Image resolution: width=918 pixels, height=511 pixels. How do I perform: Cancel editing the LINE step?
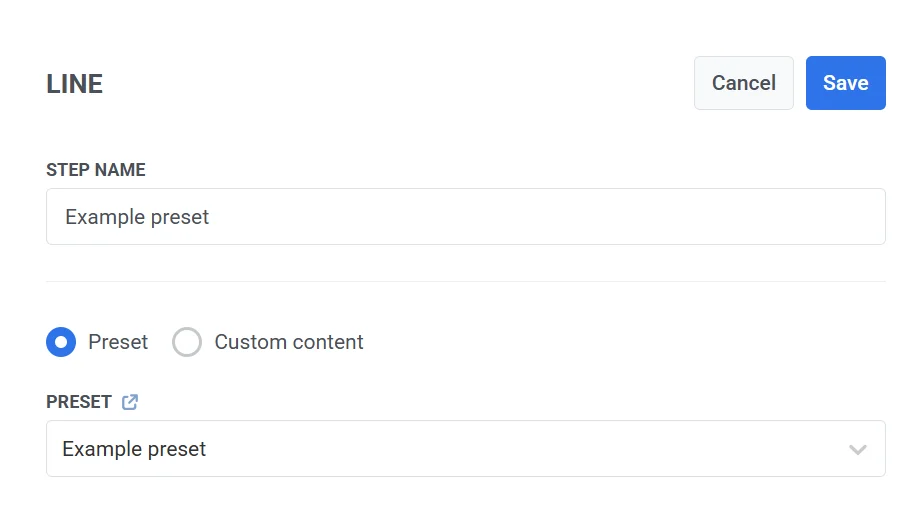click(743, 83)
